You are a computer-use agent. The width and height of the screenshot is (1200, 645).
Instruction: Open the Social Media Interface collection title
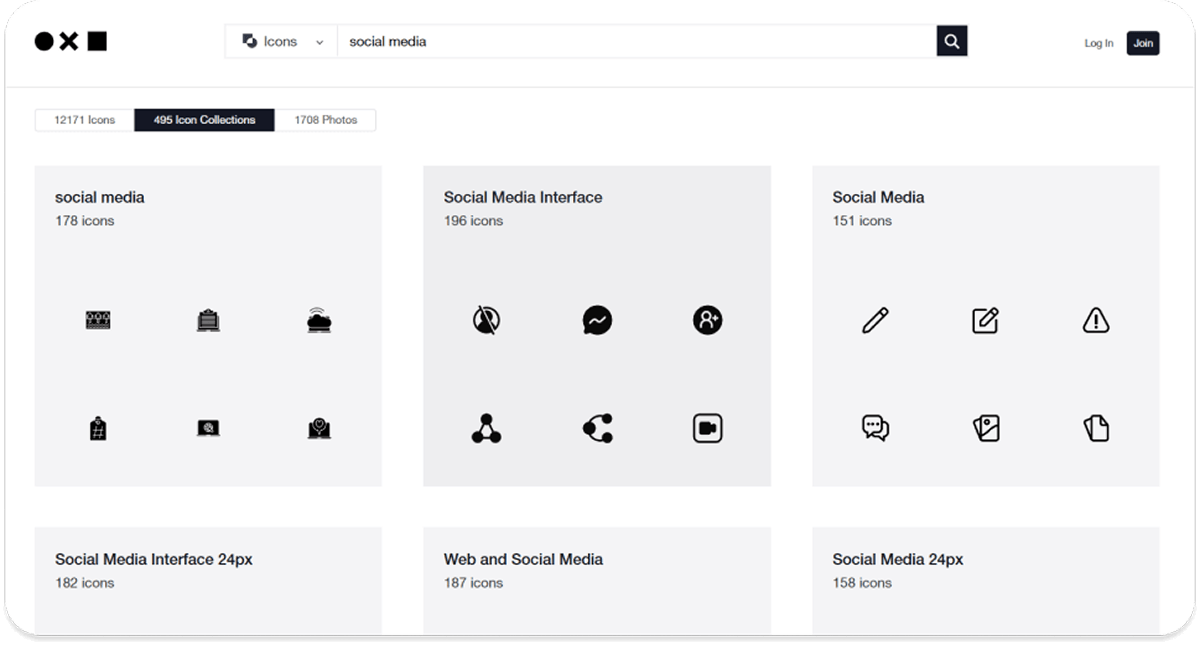click(523, 197)
